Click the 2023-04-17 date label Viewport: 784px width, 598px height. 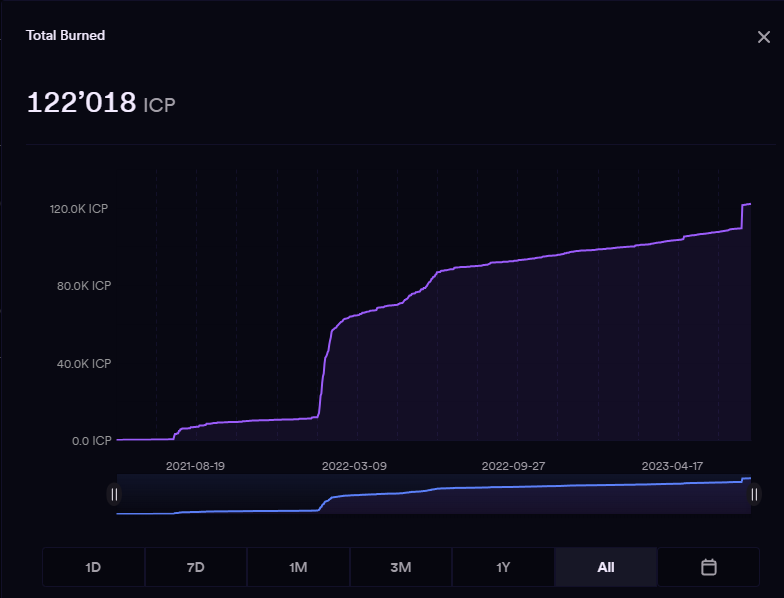pyautogui.click(x=673, y=466)
